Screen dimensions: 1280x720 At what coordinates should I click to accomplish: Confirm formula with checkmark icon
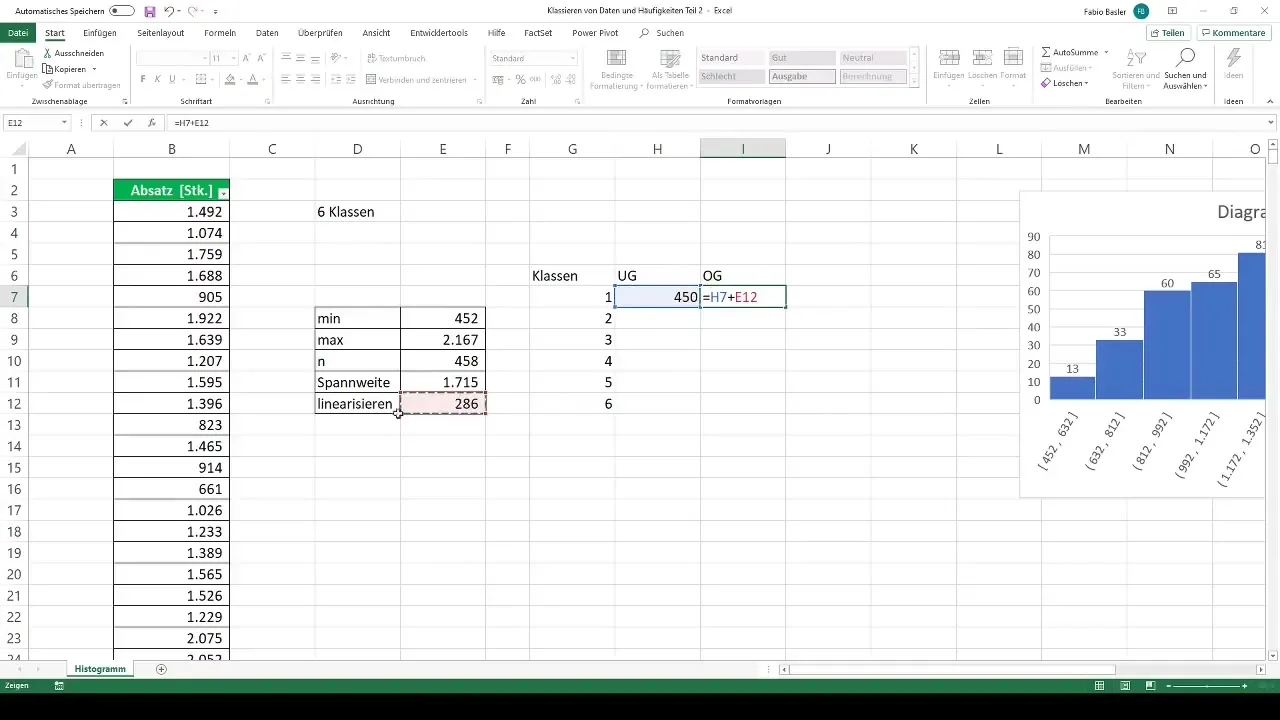pos(127,123)
